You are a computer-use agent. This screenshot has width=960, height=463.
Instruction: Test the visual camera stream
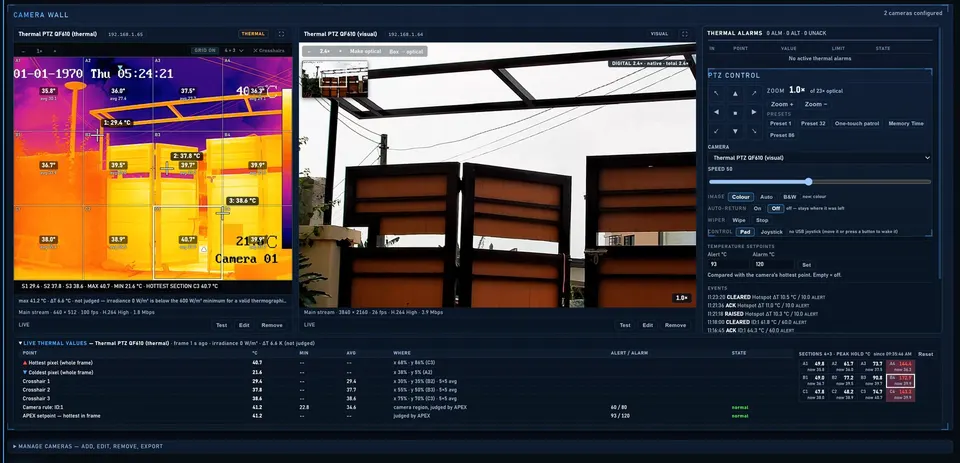tap(625, 325)
